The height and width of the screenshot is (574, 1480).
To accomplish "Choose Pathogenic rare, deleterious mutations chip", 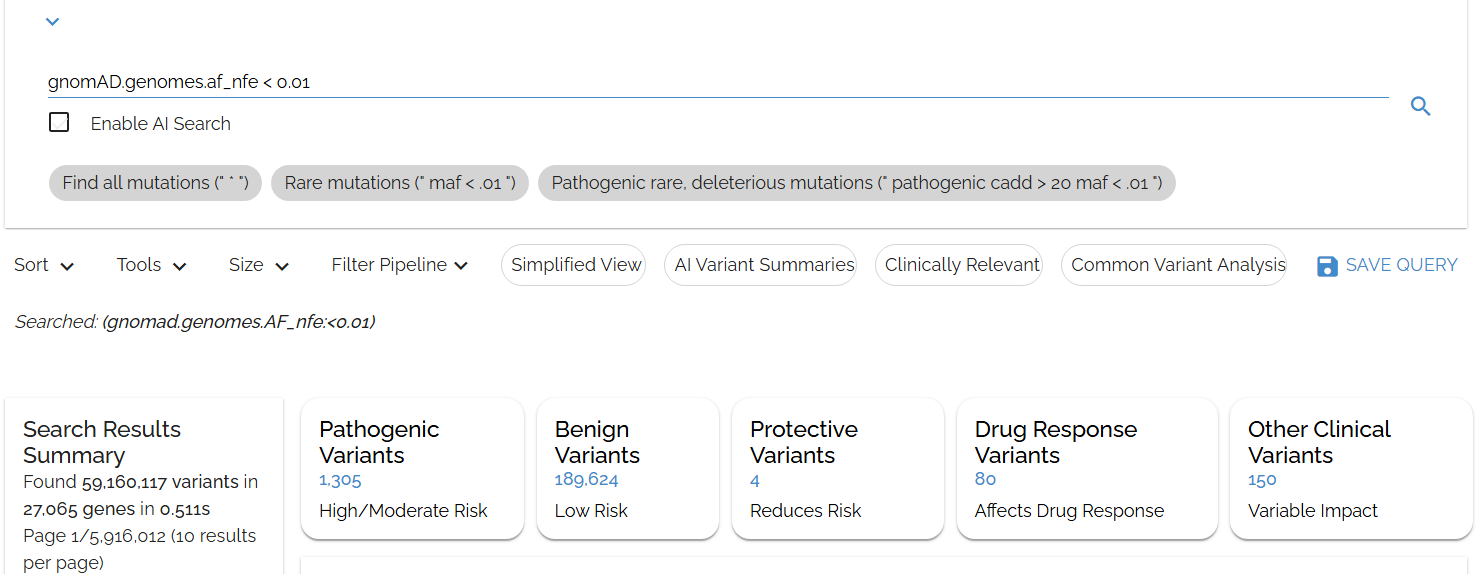I will 856,183.
